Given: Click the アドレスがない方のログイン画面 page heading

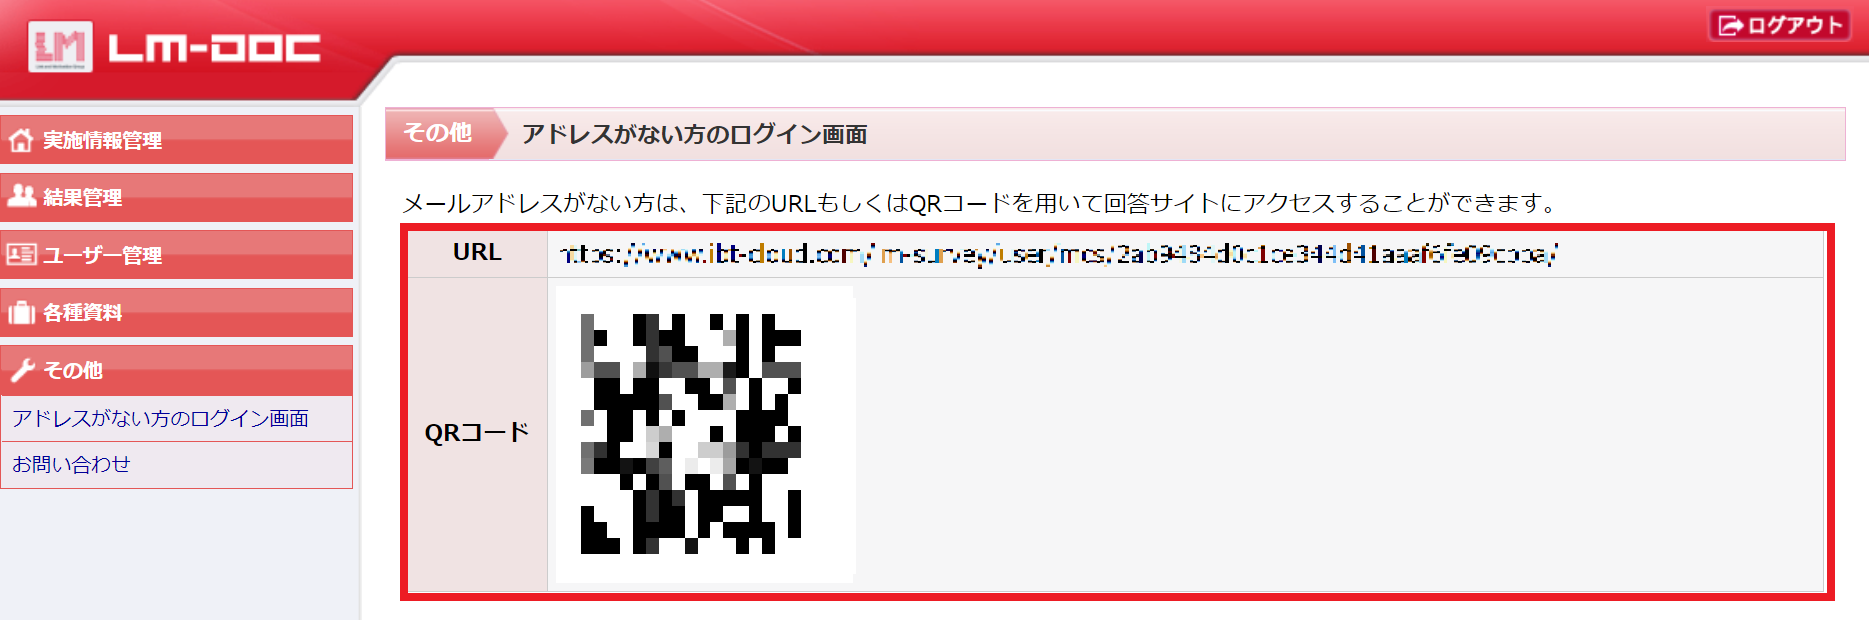Looking at the screenshot, I should tap(694, 134).
